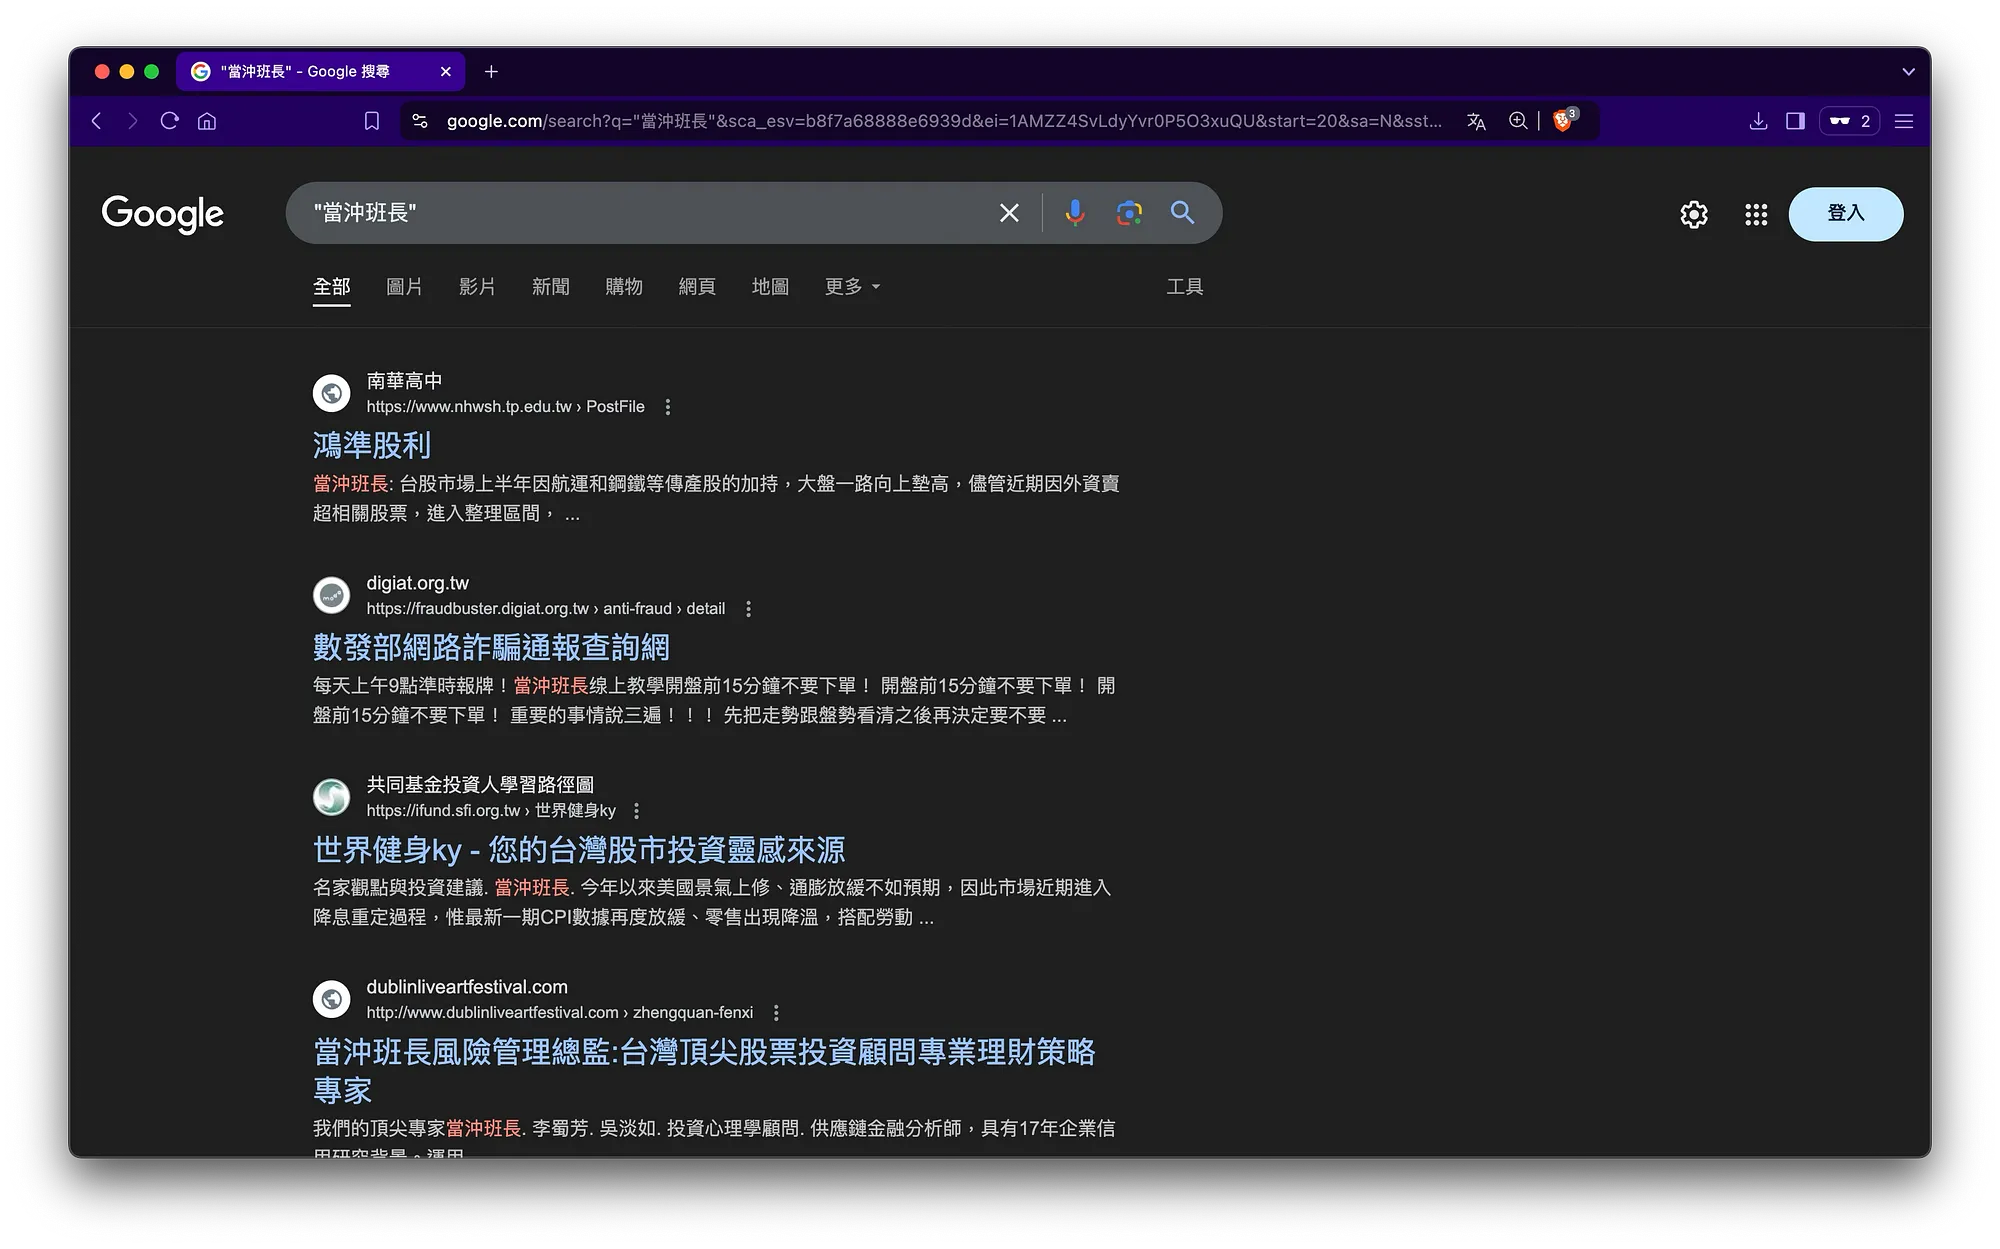The image size is (2000, 1249).
Task: Open more options for 南華高中 result
Action: point(668,407)
